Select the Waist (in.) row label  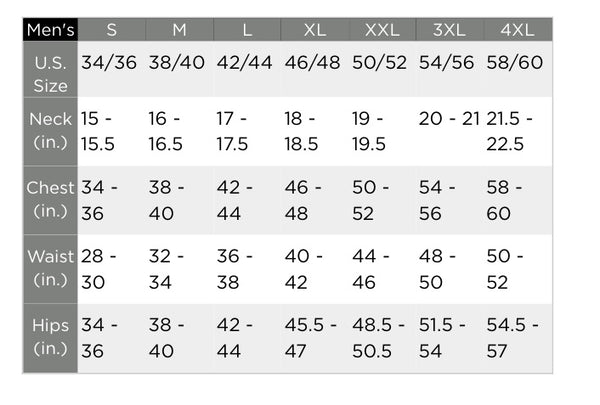[50, 269]
